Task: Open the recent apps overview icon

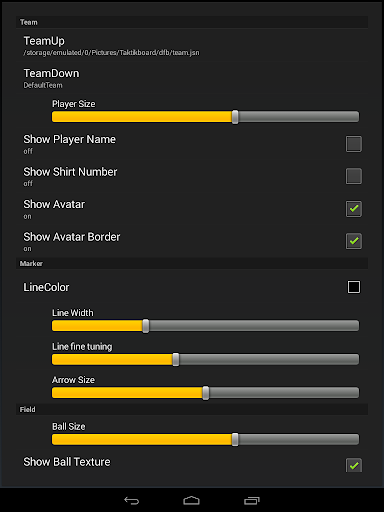Action: [x=252, y=500]
